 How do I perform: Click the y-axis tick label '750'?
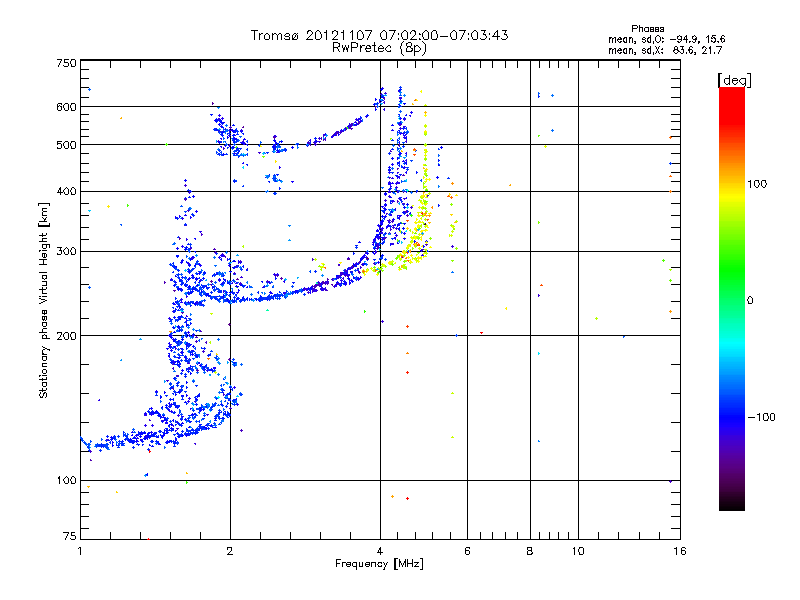[66, 63]
